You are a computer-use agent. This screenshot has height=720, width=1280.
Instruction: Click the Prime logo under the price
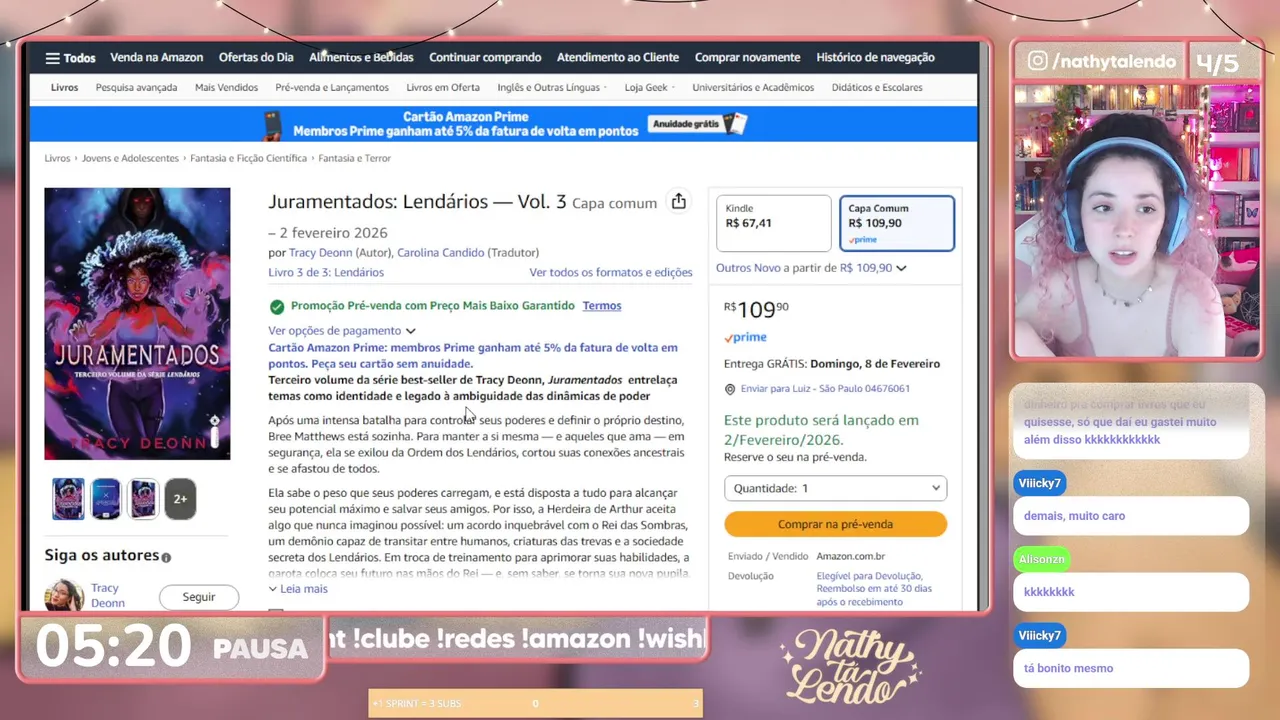(745, 338)
